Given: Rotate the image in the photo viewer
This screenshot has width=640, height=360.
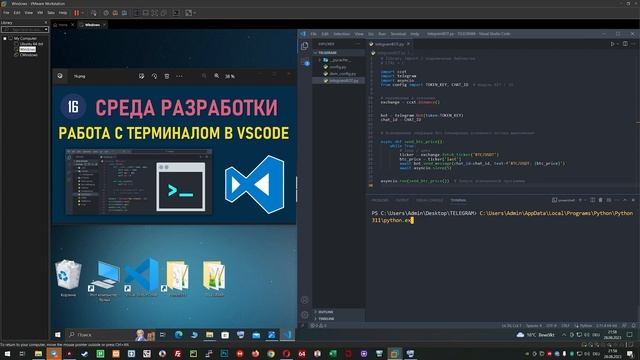Looking at the screenshot, I should [154, 76].
